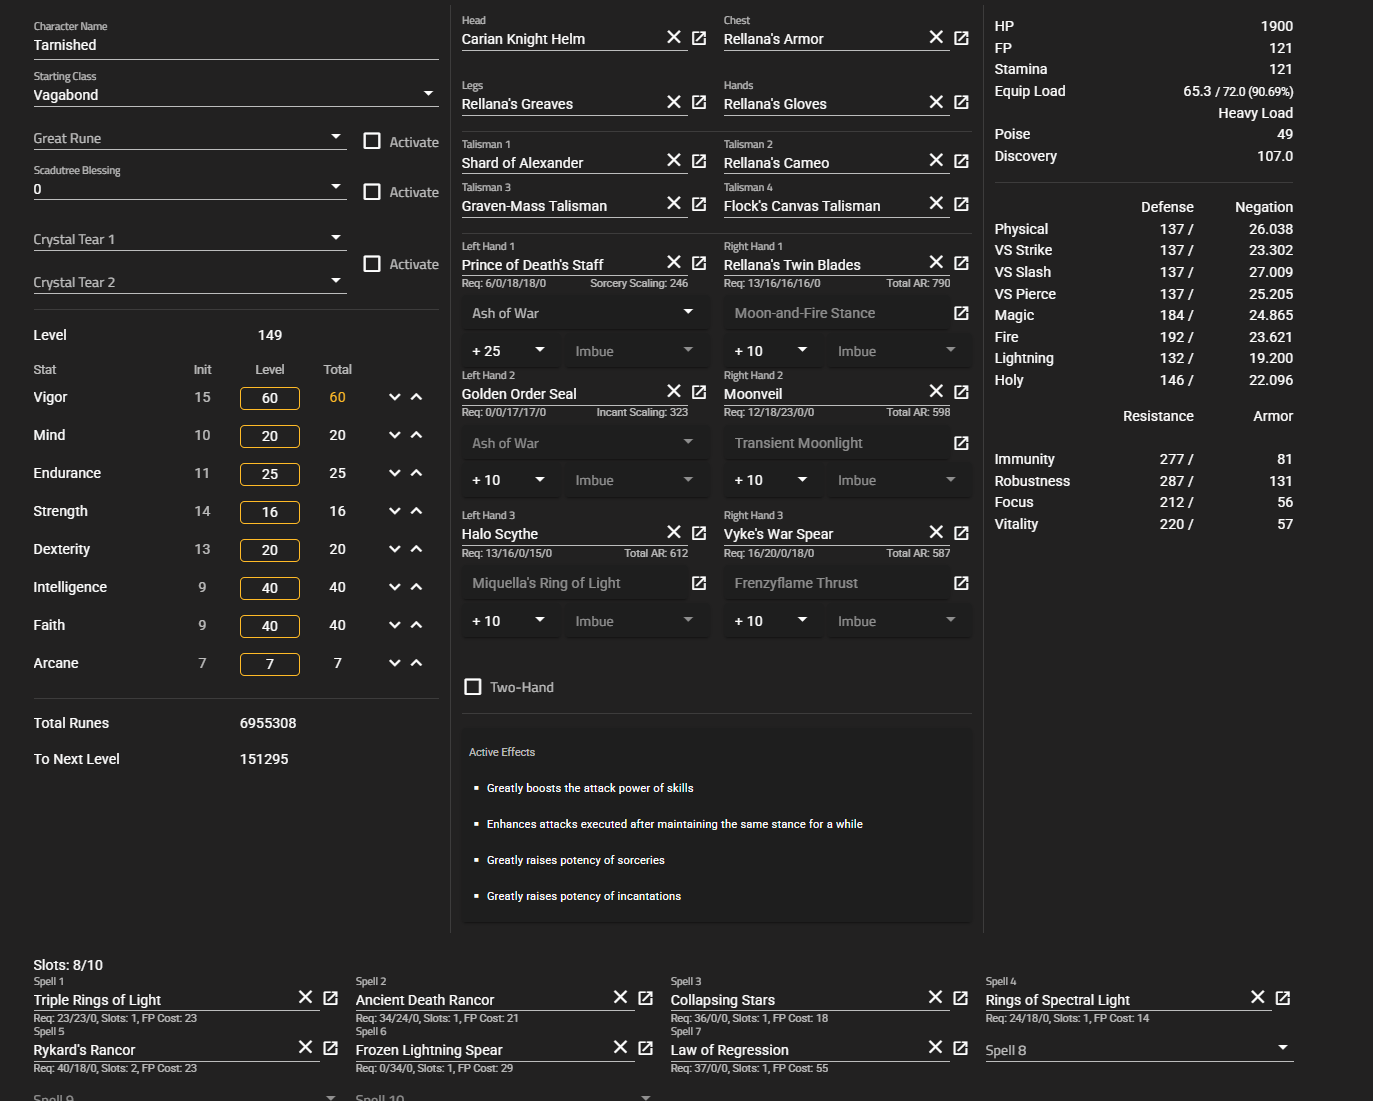The image size is (1373, 1101).
Task: Open Rellana's Twin Blades upgrade level dropdown
Action: tap(772, 351)
